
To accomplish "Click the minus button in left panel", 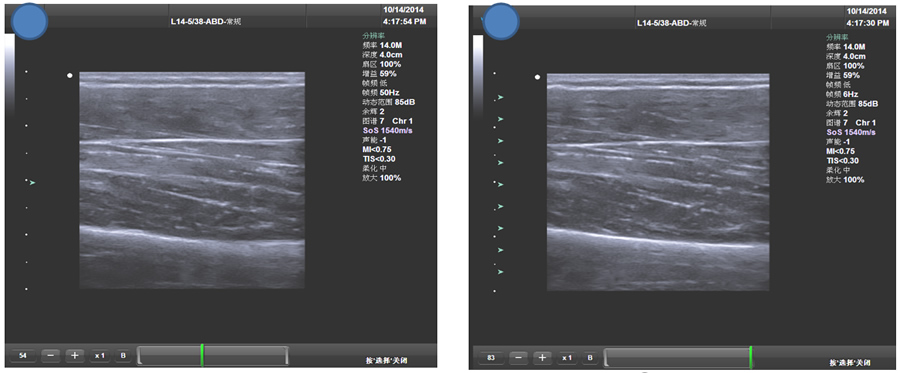I will tap(51, 356).
